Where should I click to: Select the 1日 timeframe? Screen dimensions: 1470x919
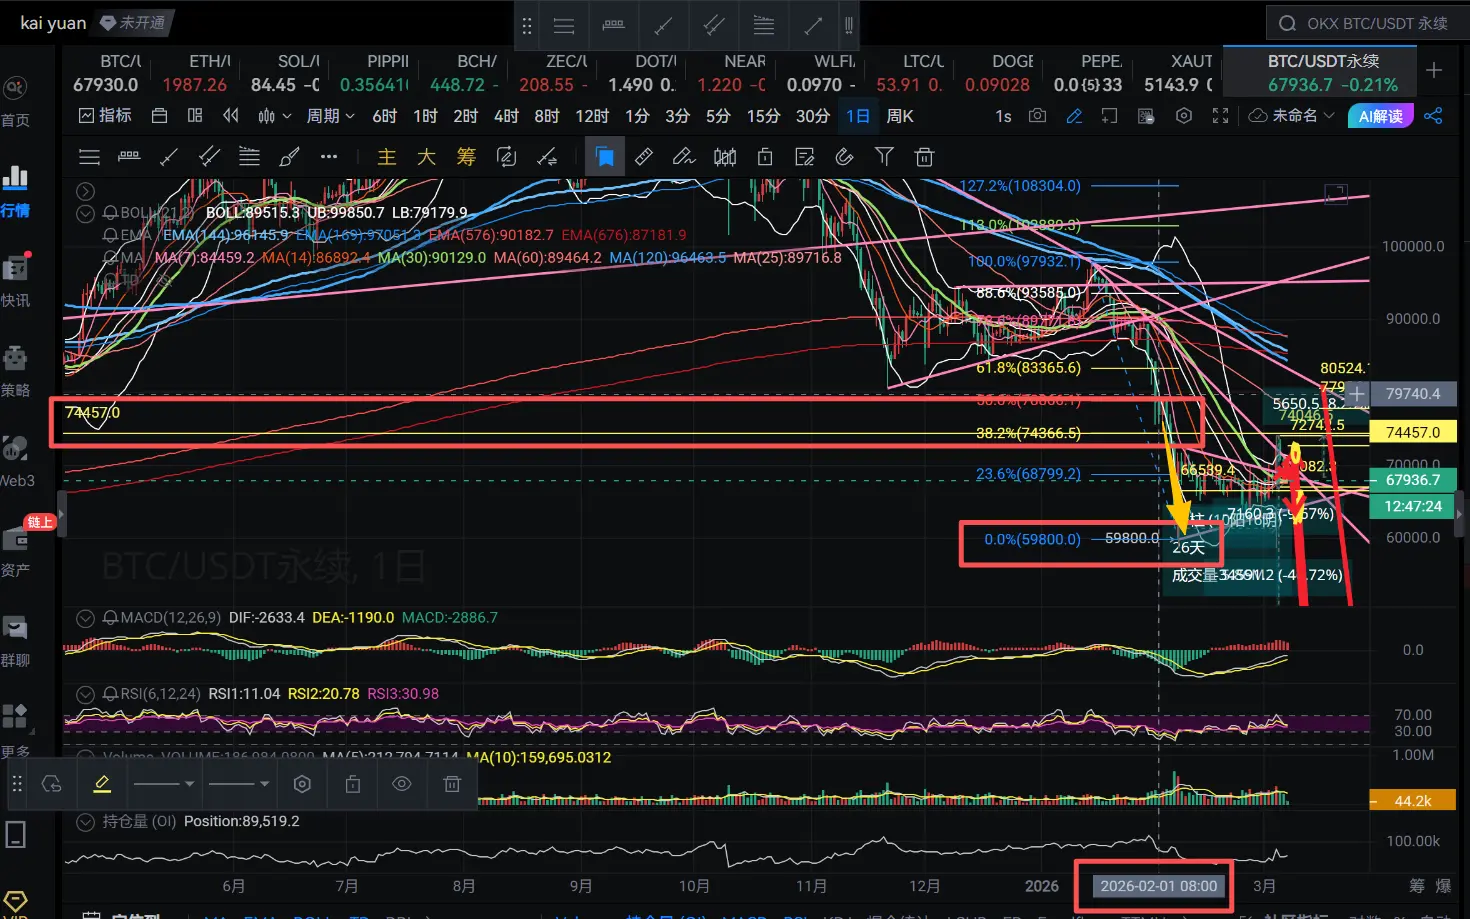tap(857, 116)
